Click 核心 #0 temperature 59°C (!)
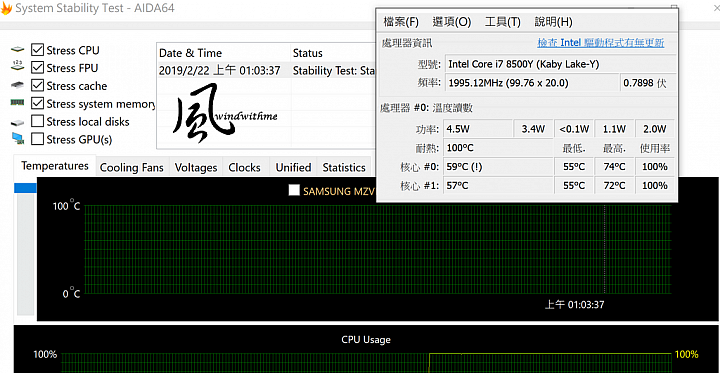The image size is (720, 373). [x=498, y=167]
